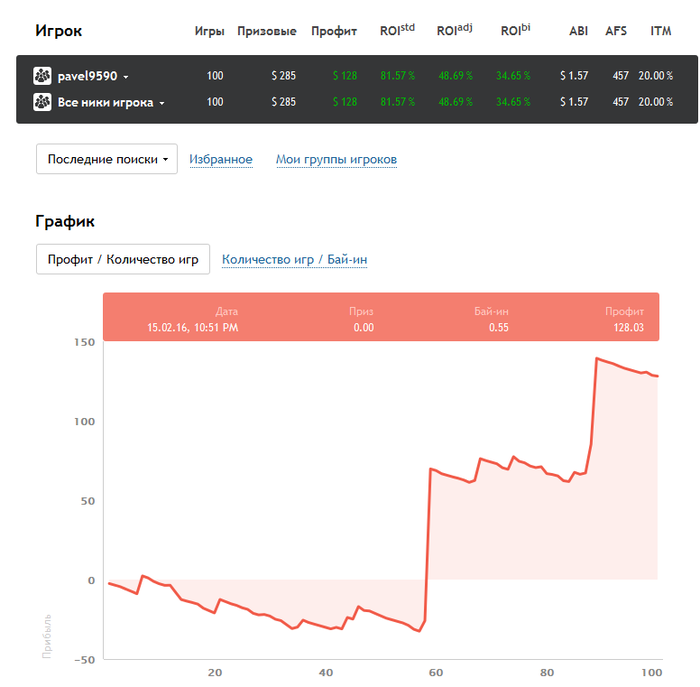Select the Профит / Количество игр tab
The width and height of the screenshot is (700, 687).
point(123,259)
